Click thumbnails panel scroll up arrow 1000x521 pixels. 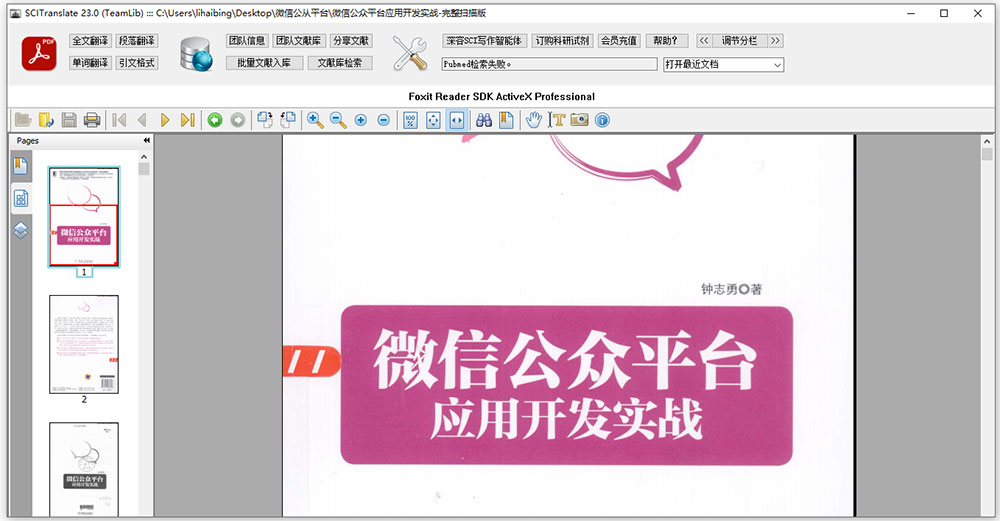pos(144,157)
